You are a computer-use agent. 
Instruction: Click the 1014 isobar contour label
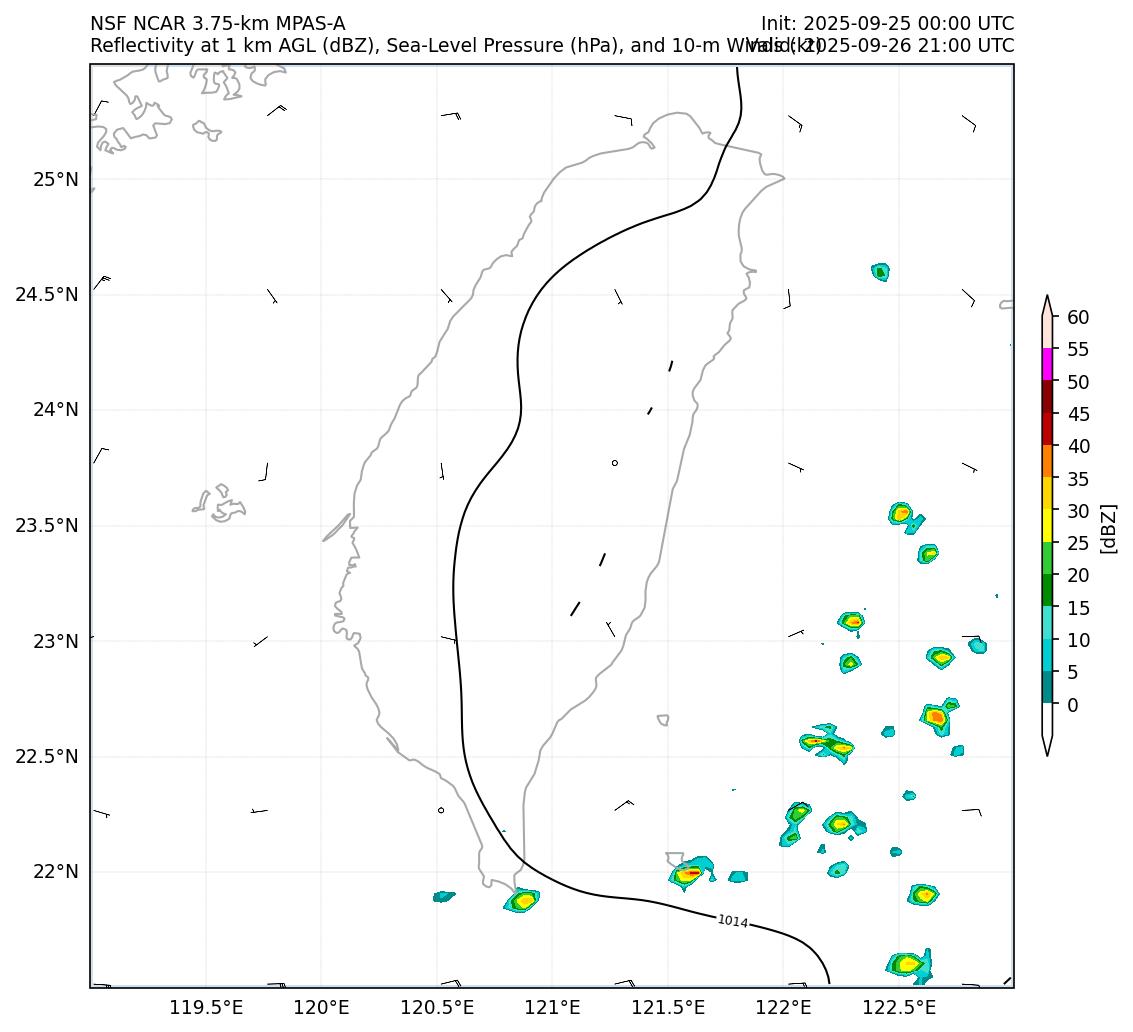[x=733, y=921]
